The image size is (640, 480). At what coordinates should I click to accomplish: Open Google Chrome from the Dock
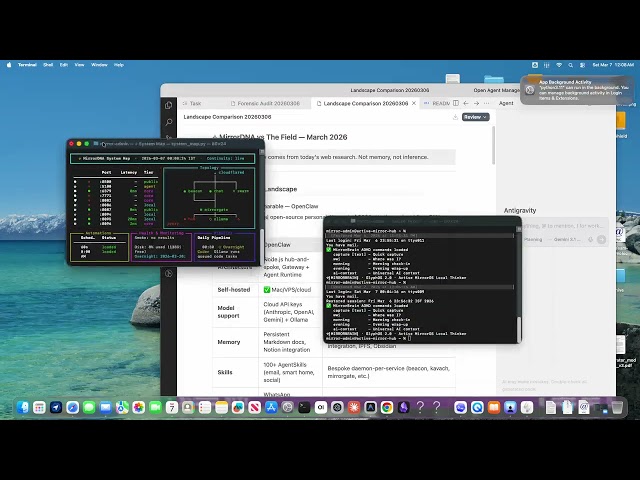coord(387,407)
